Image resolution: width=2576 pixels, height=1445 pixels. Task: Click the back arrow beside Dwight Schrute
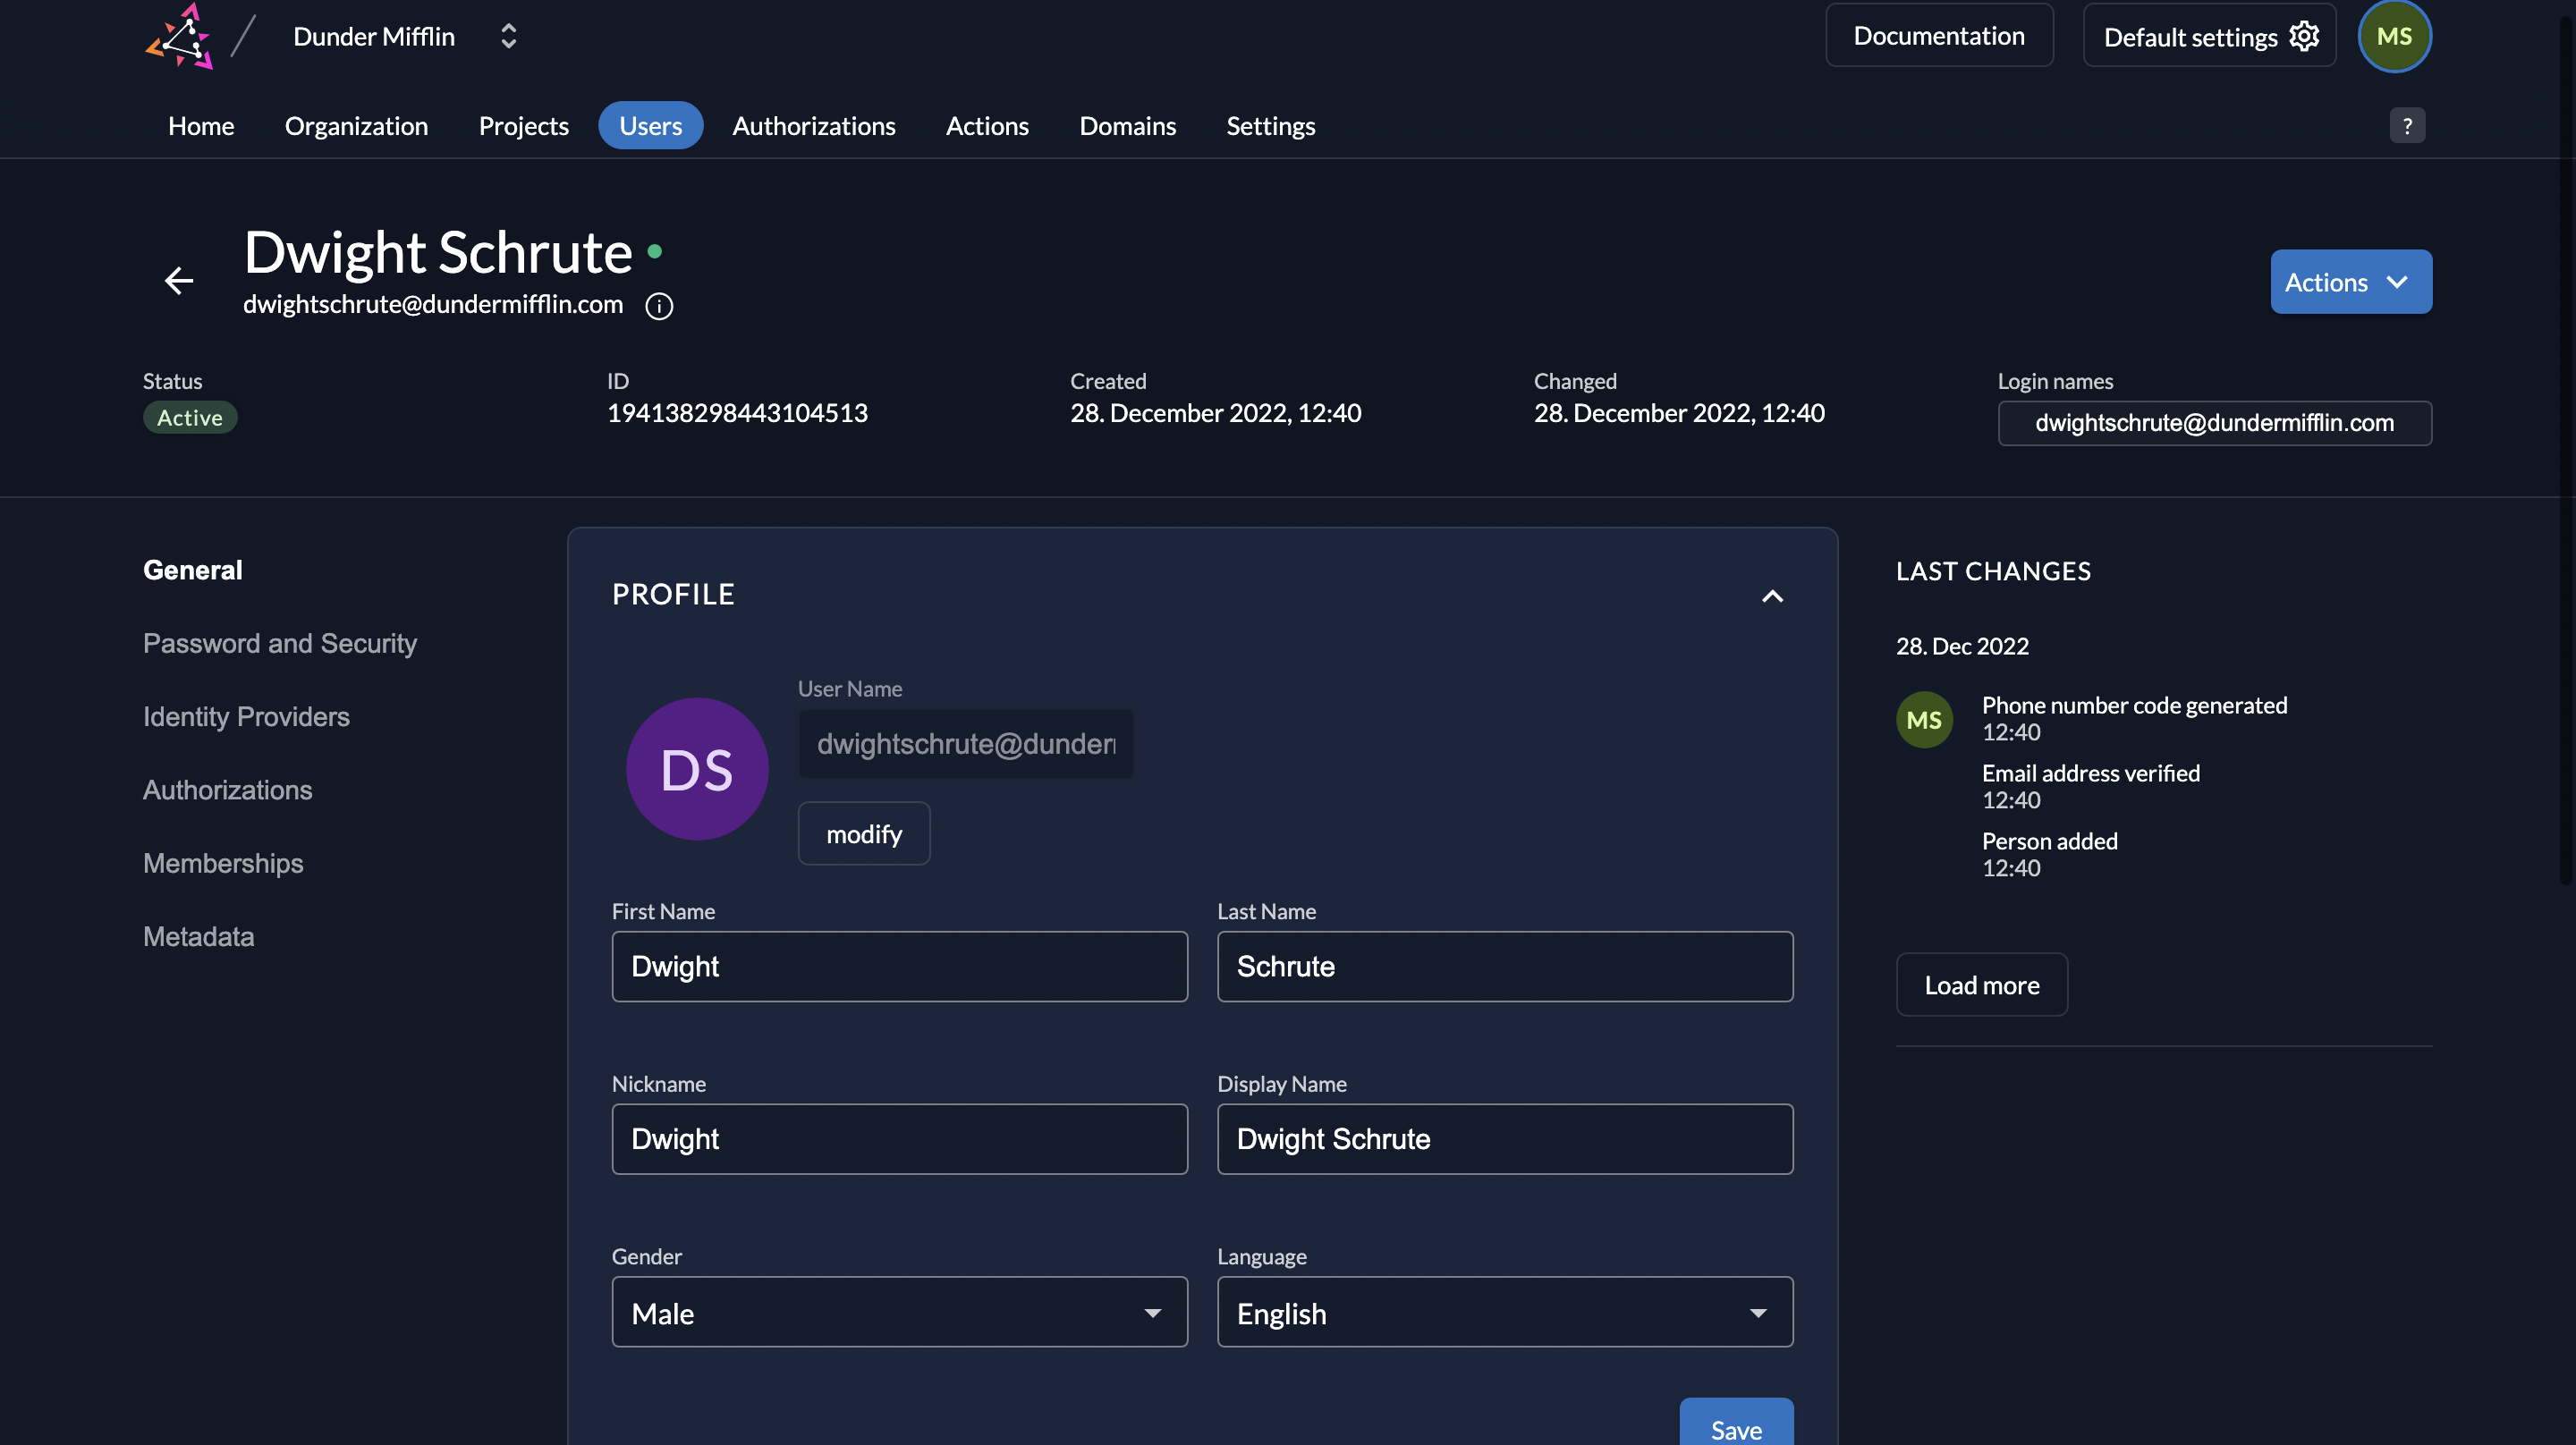point(179,280)
